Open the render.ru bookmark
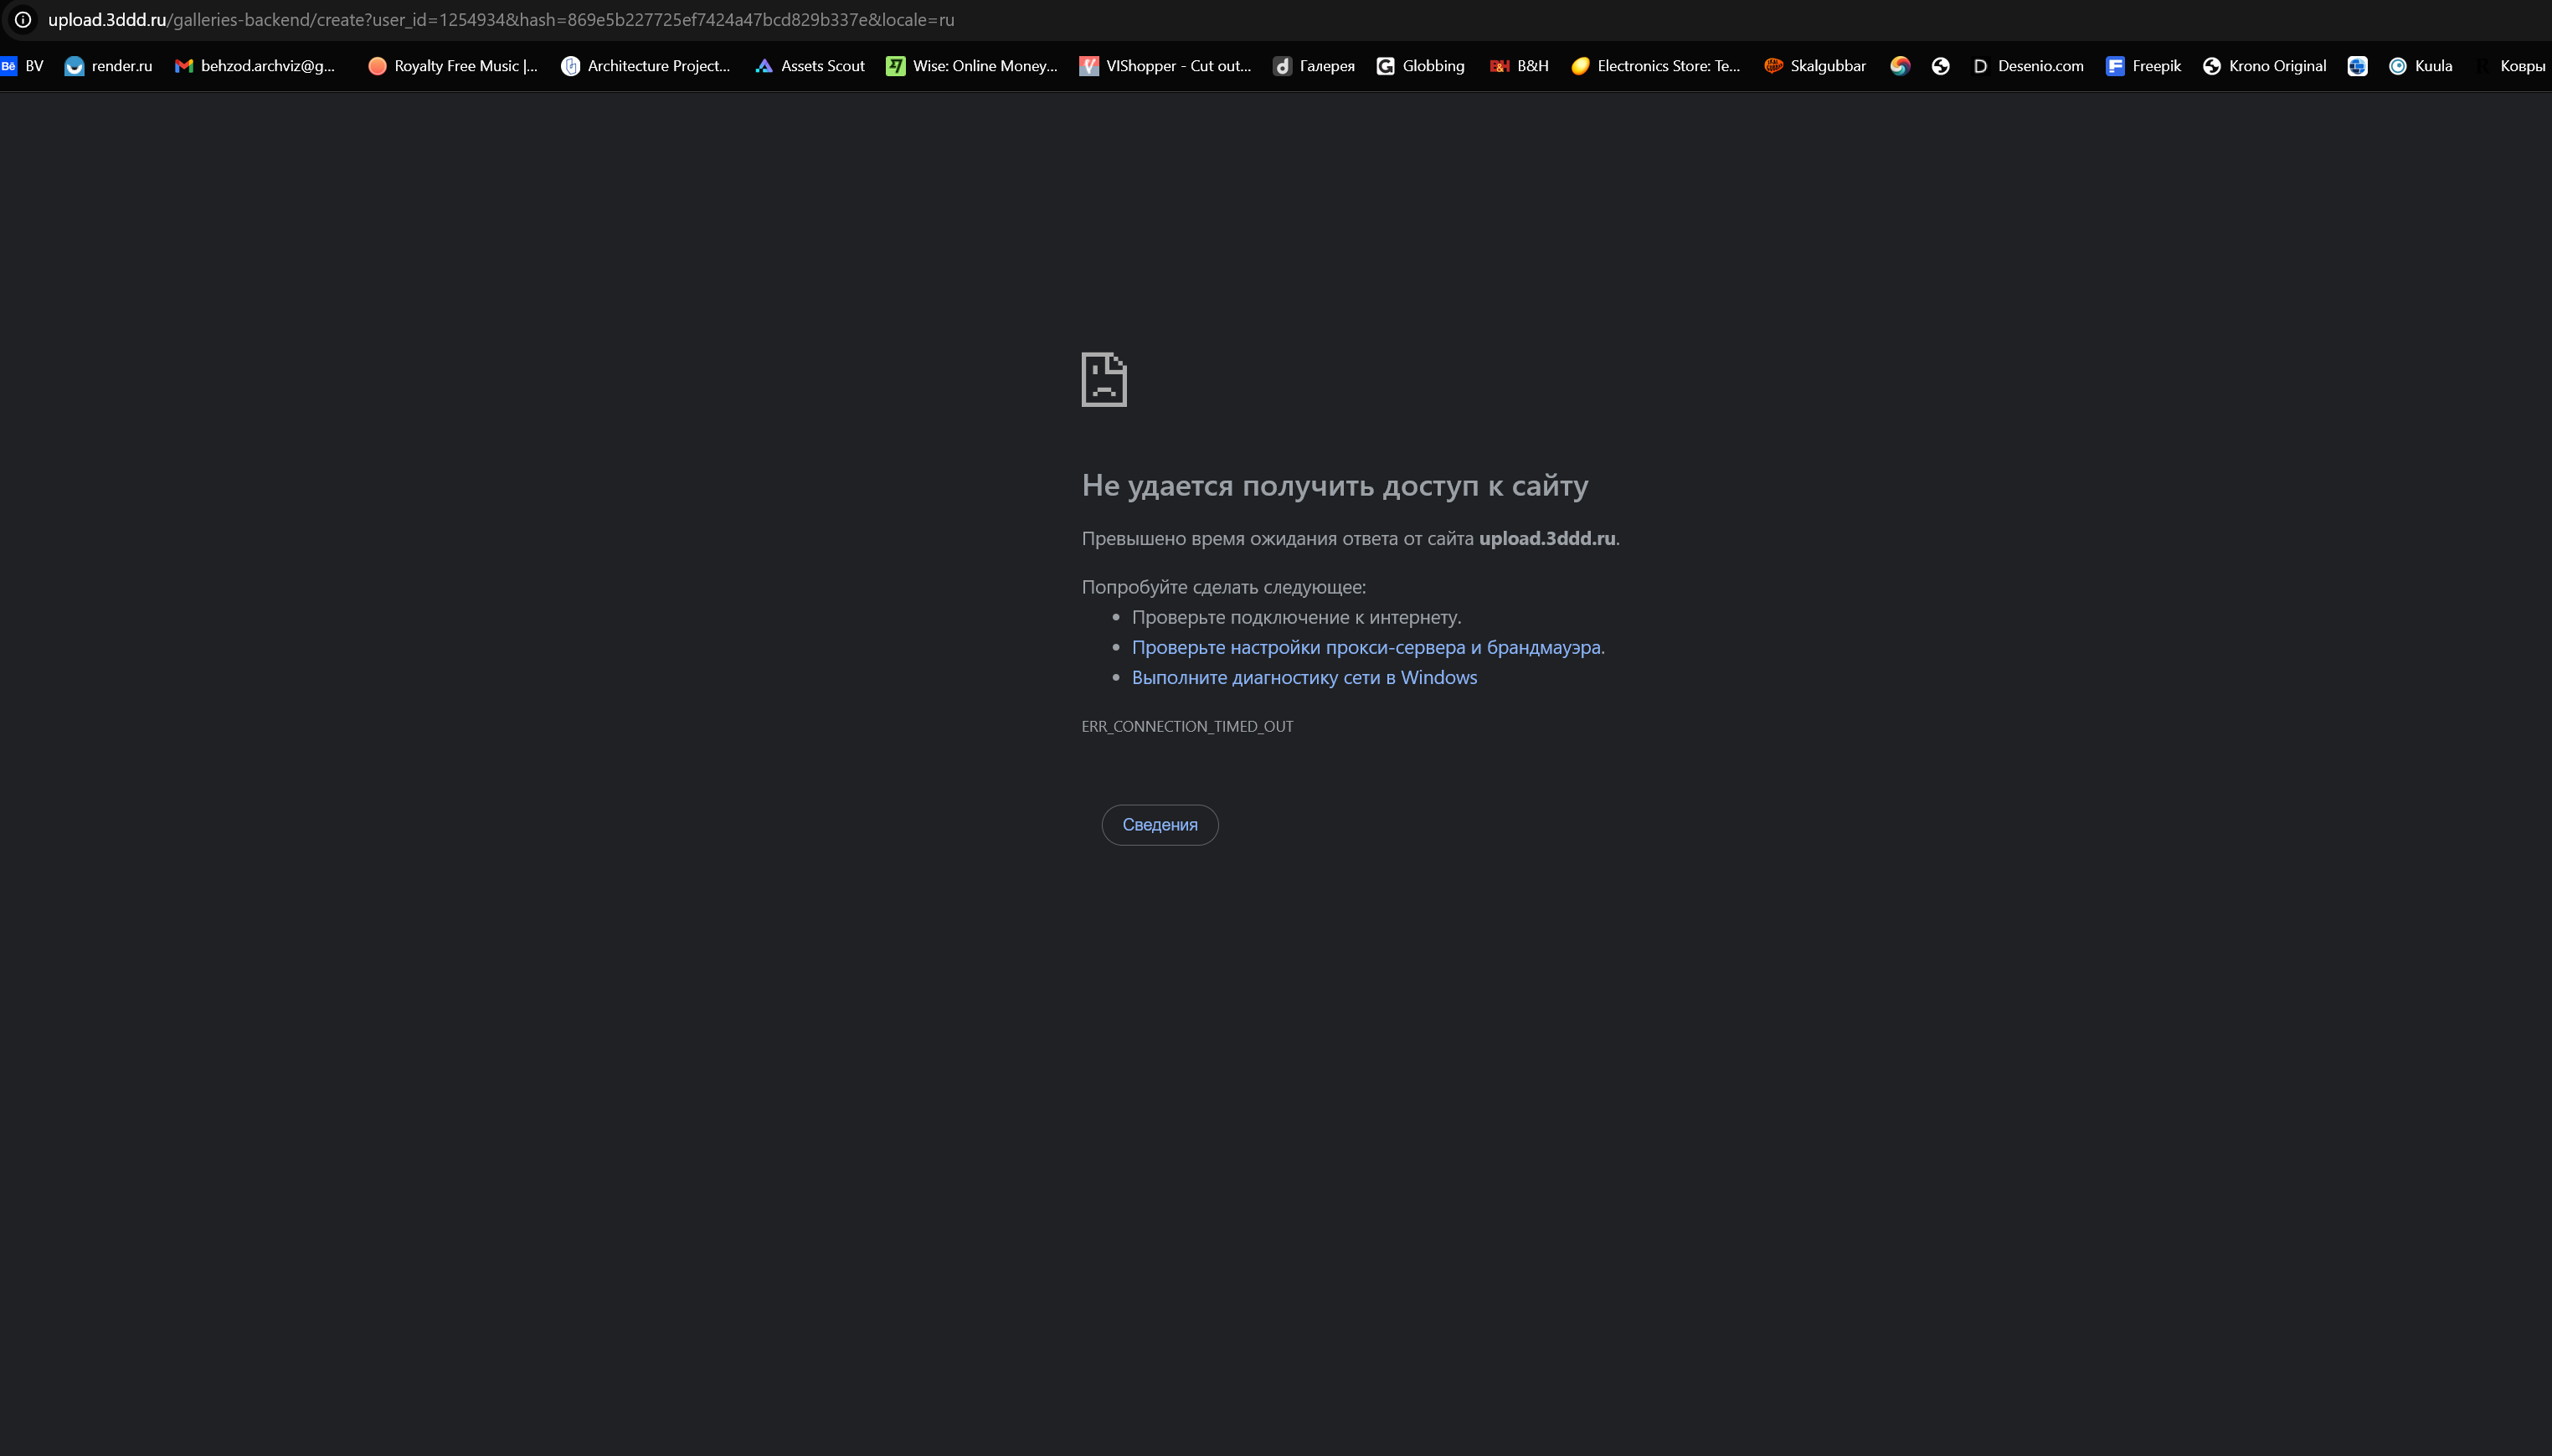 108,66
